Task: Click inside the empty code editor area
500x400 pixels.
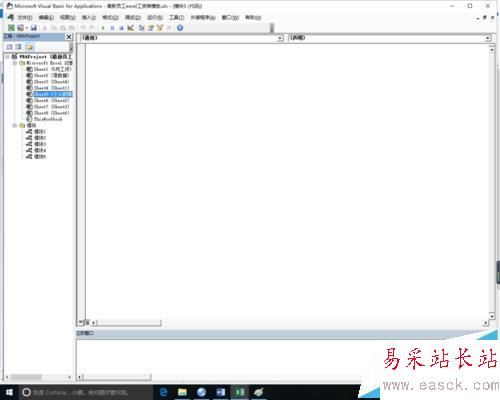Action: [287, 182]
